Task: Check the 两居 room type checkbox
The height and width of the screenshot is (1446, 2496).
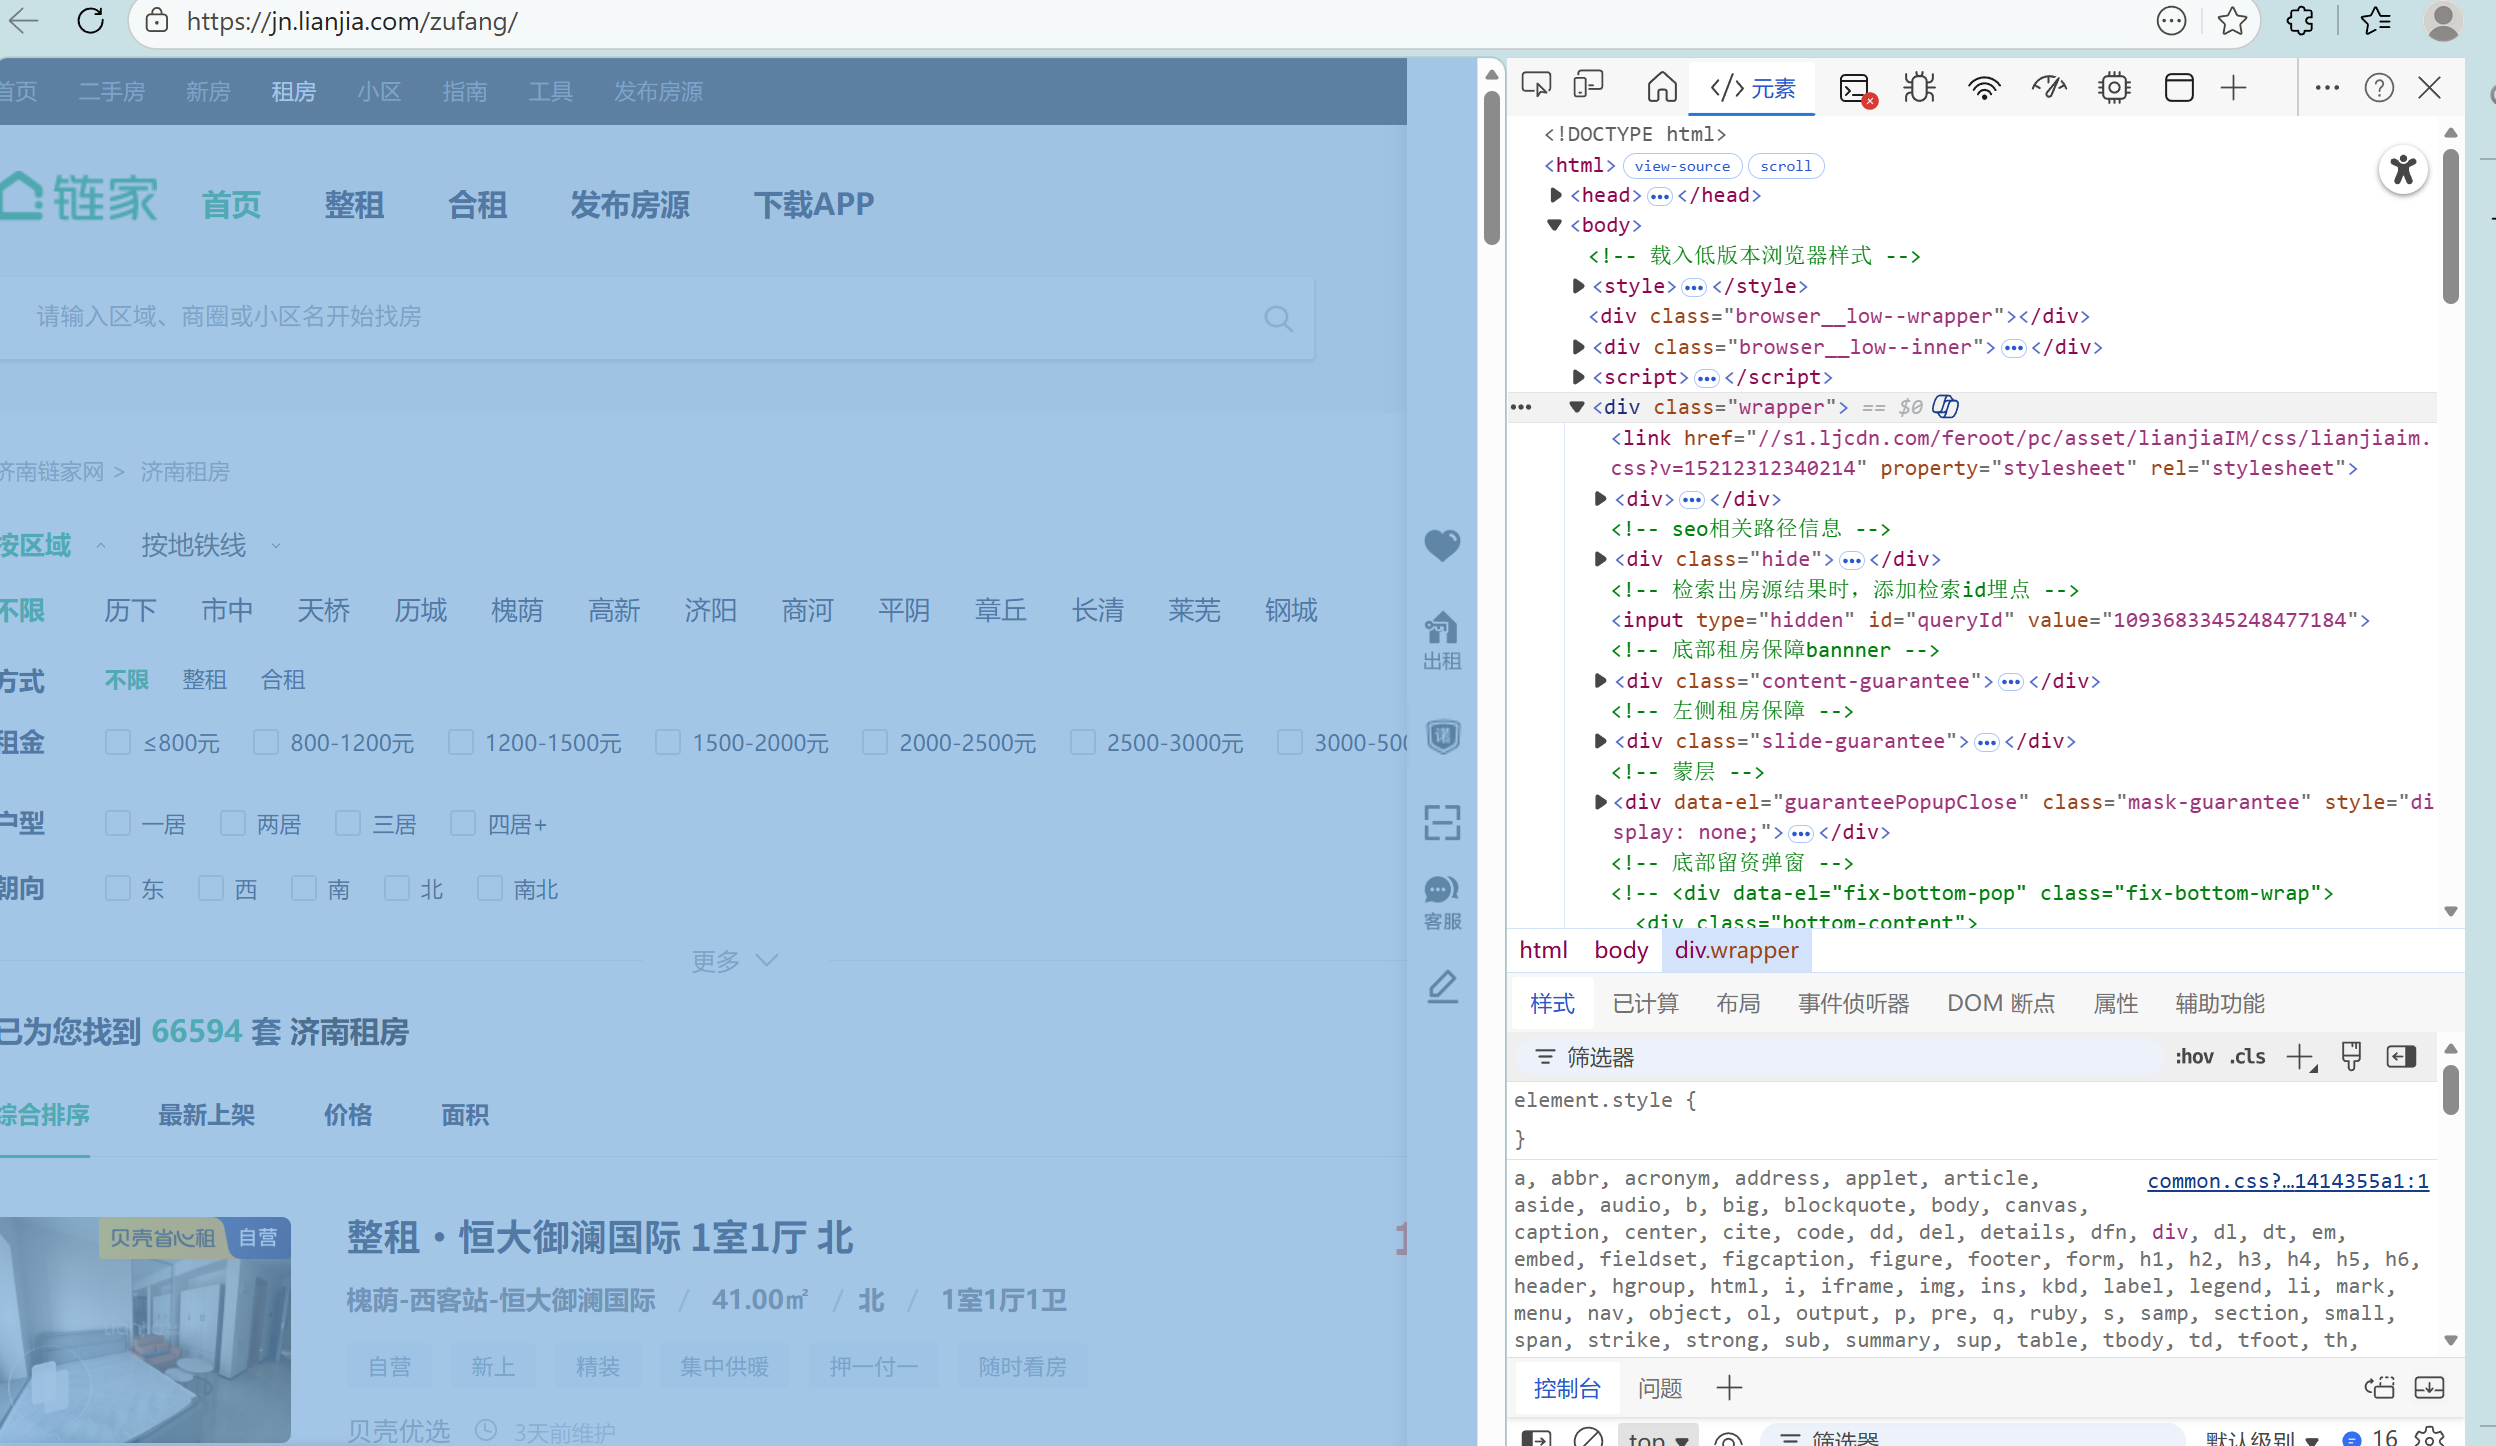Action: coord(233,823)
